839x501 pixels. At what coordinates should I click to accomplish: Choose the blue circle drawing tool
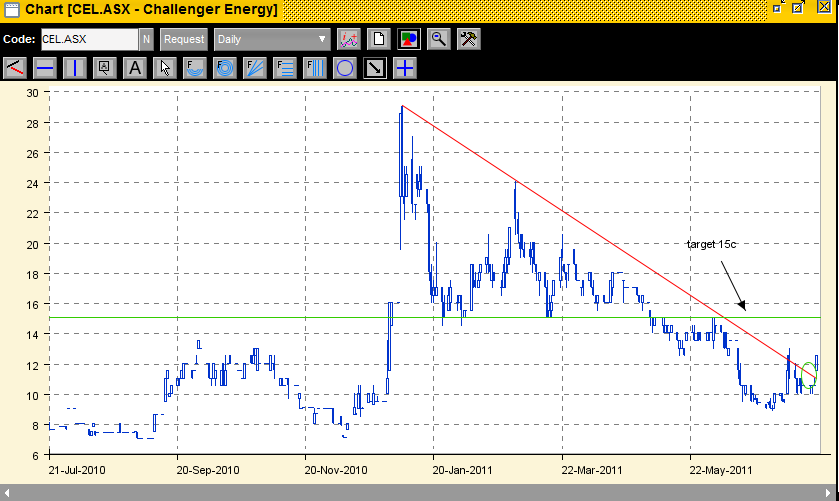click(x=345, y=68)
